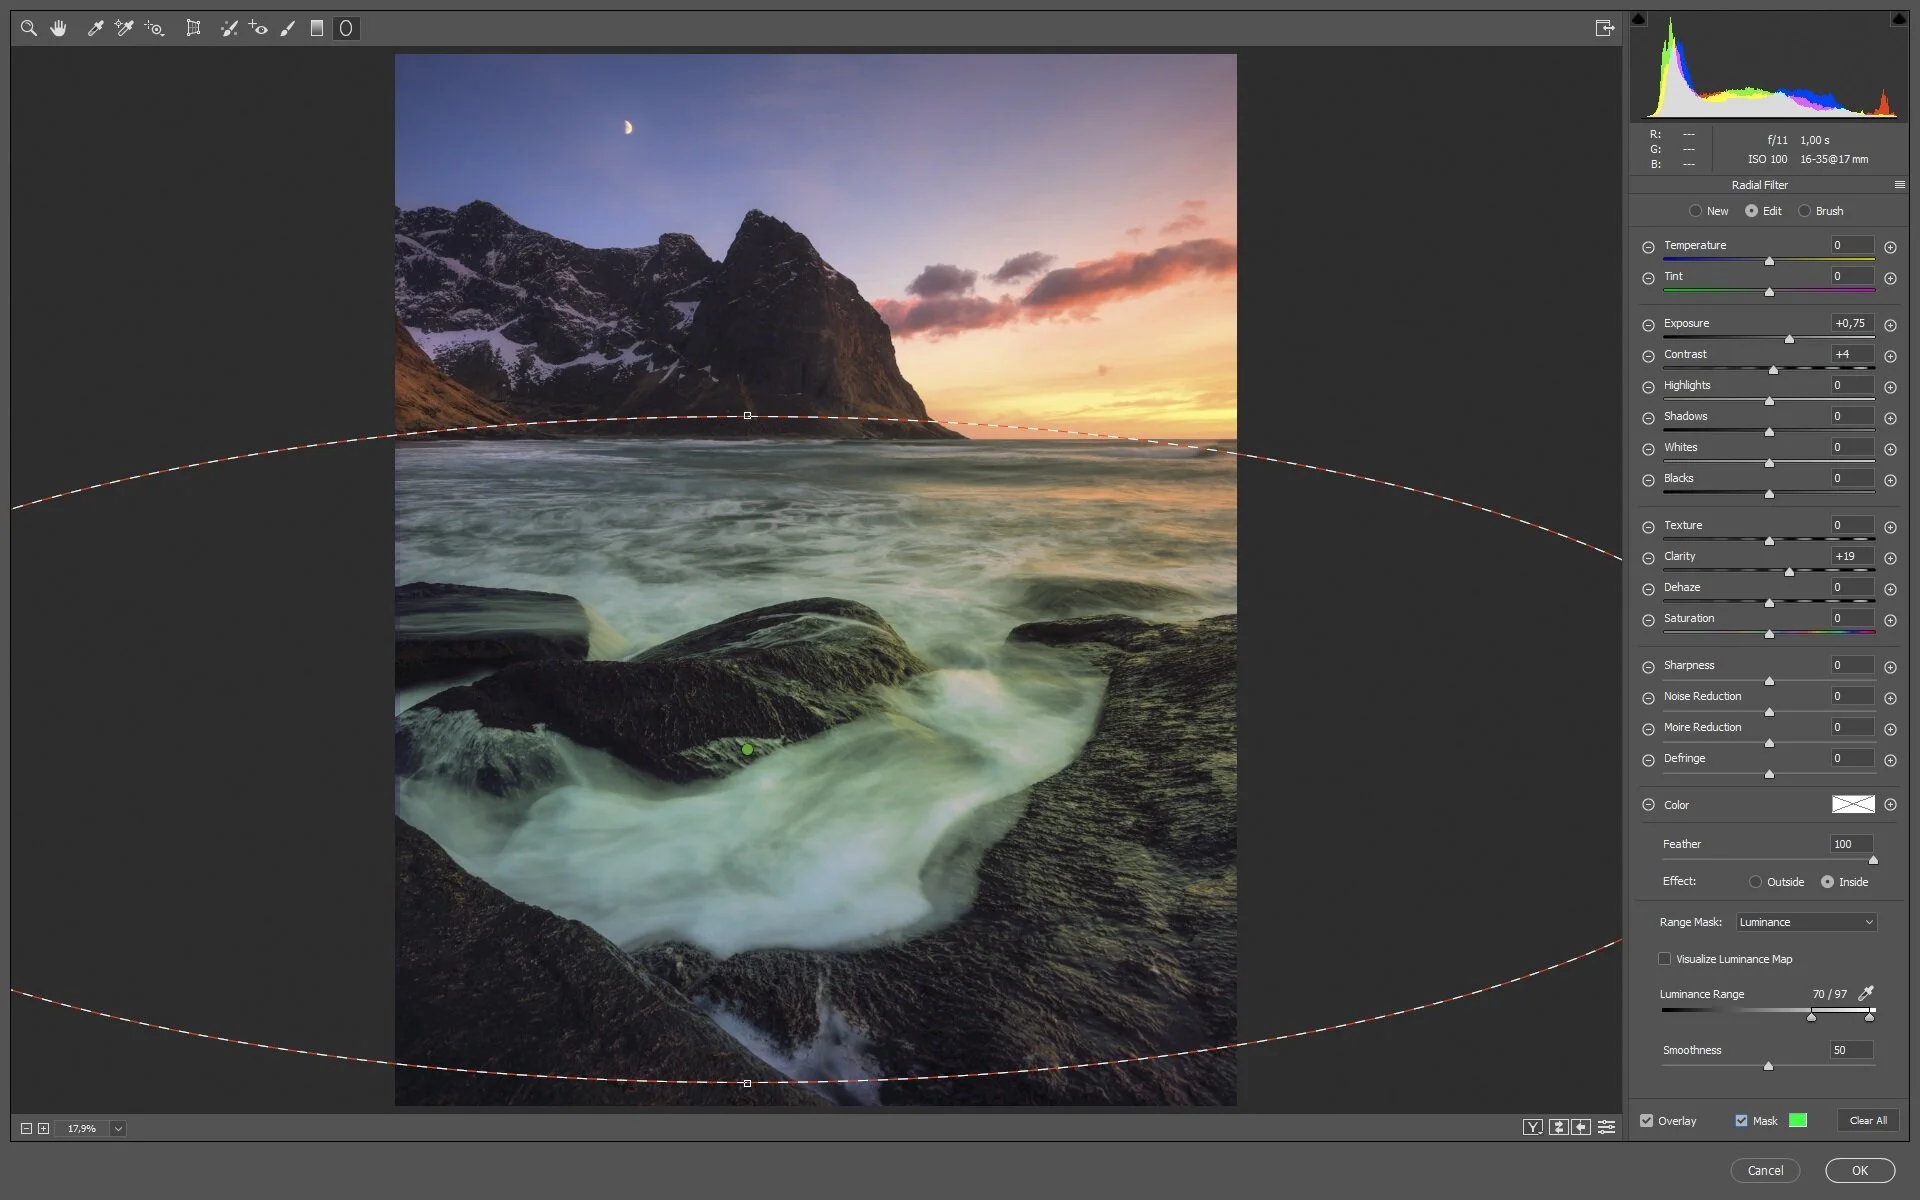Screen dimensions: 1920x1200
Task: Select the Transform tool
Action: click(193, 28)
